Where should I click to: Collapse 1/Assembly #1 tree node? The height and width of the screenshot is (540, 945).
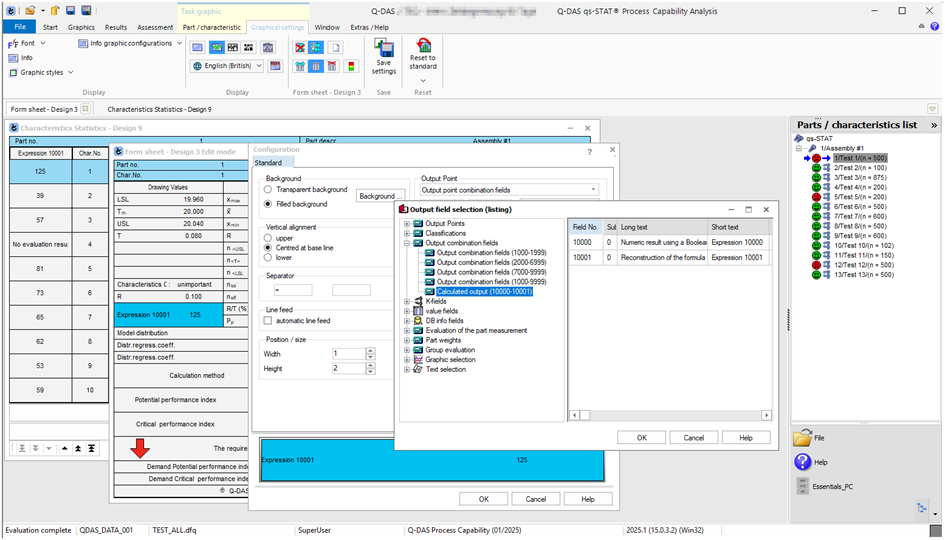(799, 148)
